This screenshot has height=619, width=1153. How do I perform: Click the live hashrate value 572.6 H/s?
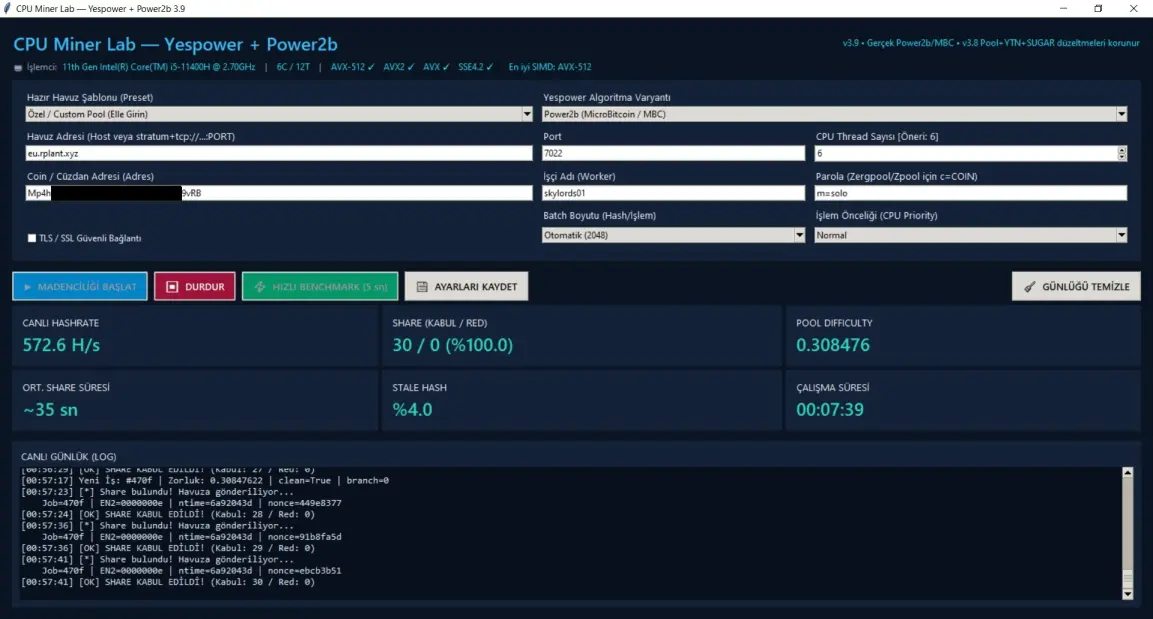click(x=61, y=345)
